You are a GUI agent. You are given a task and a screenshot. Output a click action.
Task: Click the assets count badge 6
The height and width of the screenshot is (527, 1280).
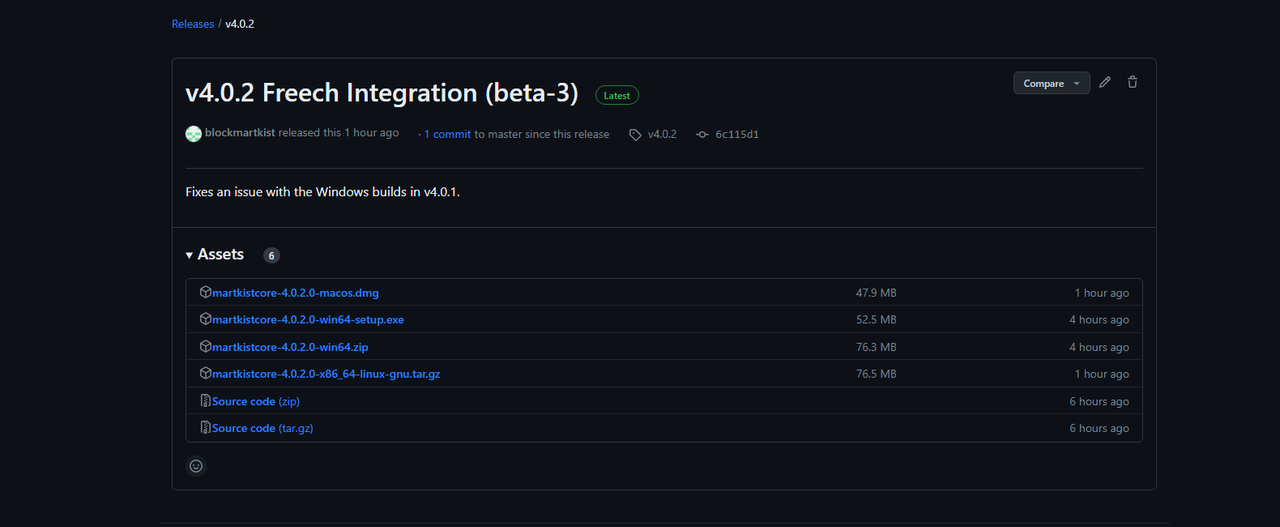tap(271, 256)
